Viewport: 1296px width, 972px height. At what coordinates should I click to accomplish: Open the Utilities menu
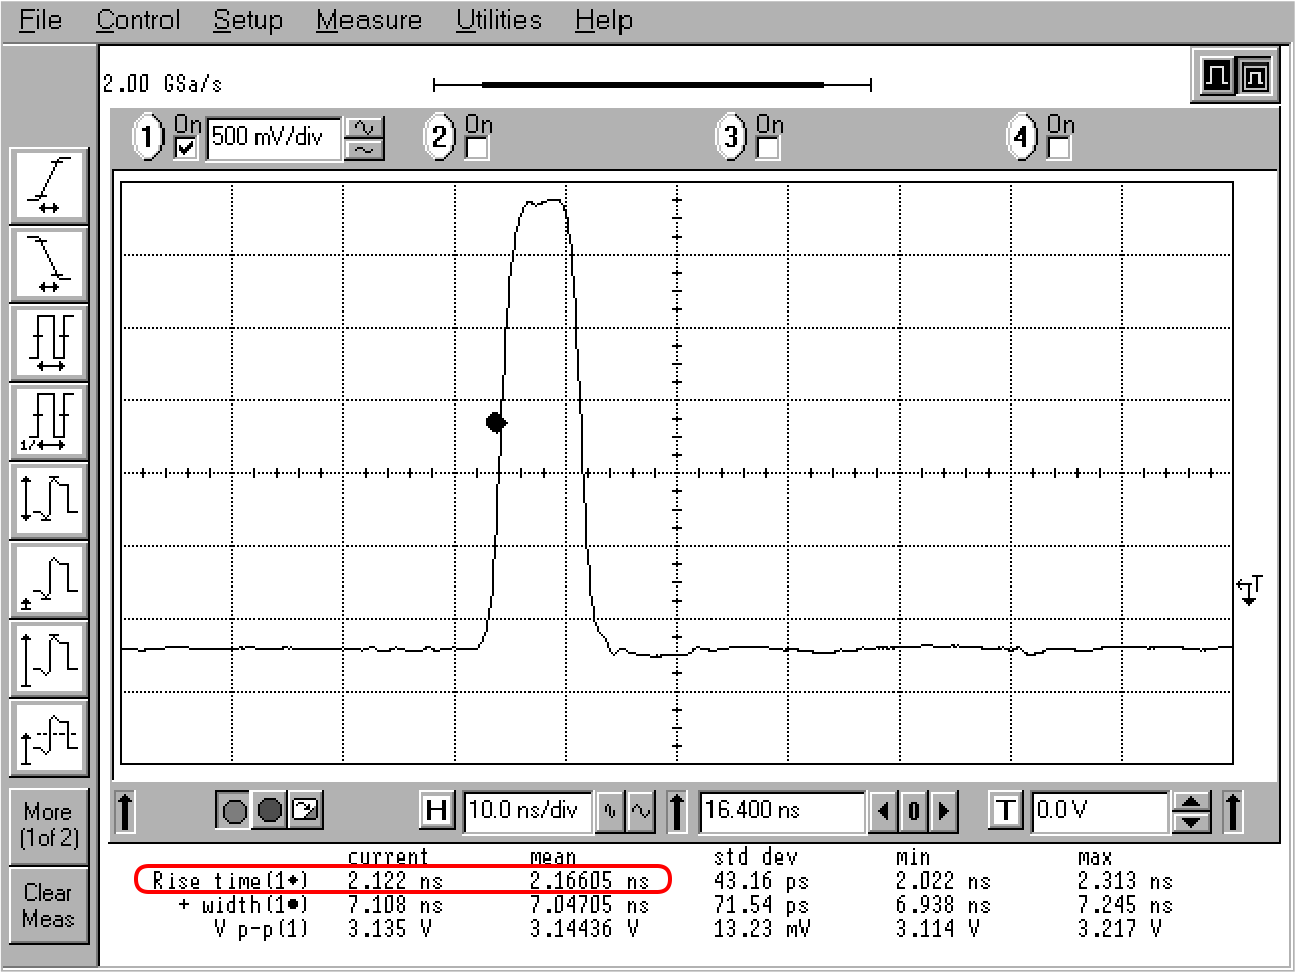(x=498, y=20)
